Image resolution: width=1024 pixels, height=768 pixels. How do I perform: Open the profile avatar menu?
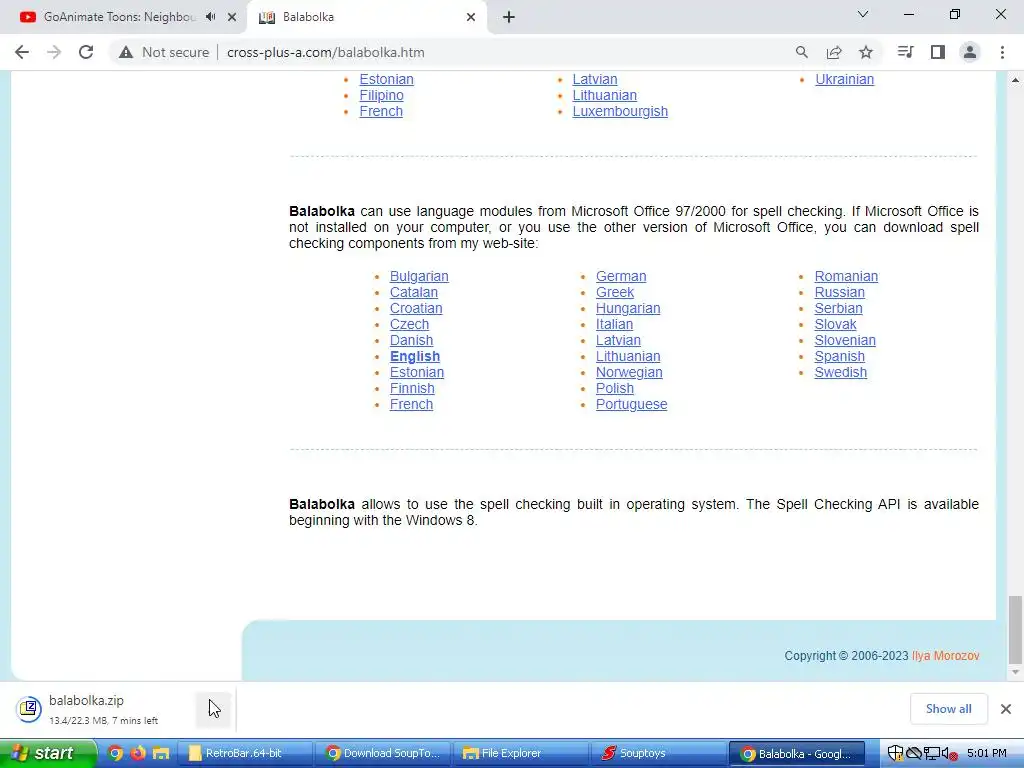(x=970, y=52)
